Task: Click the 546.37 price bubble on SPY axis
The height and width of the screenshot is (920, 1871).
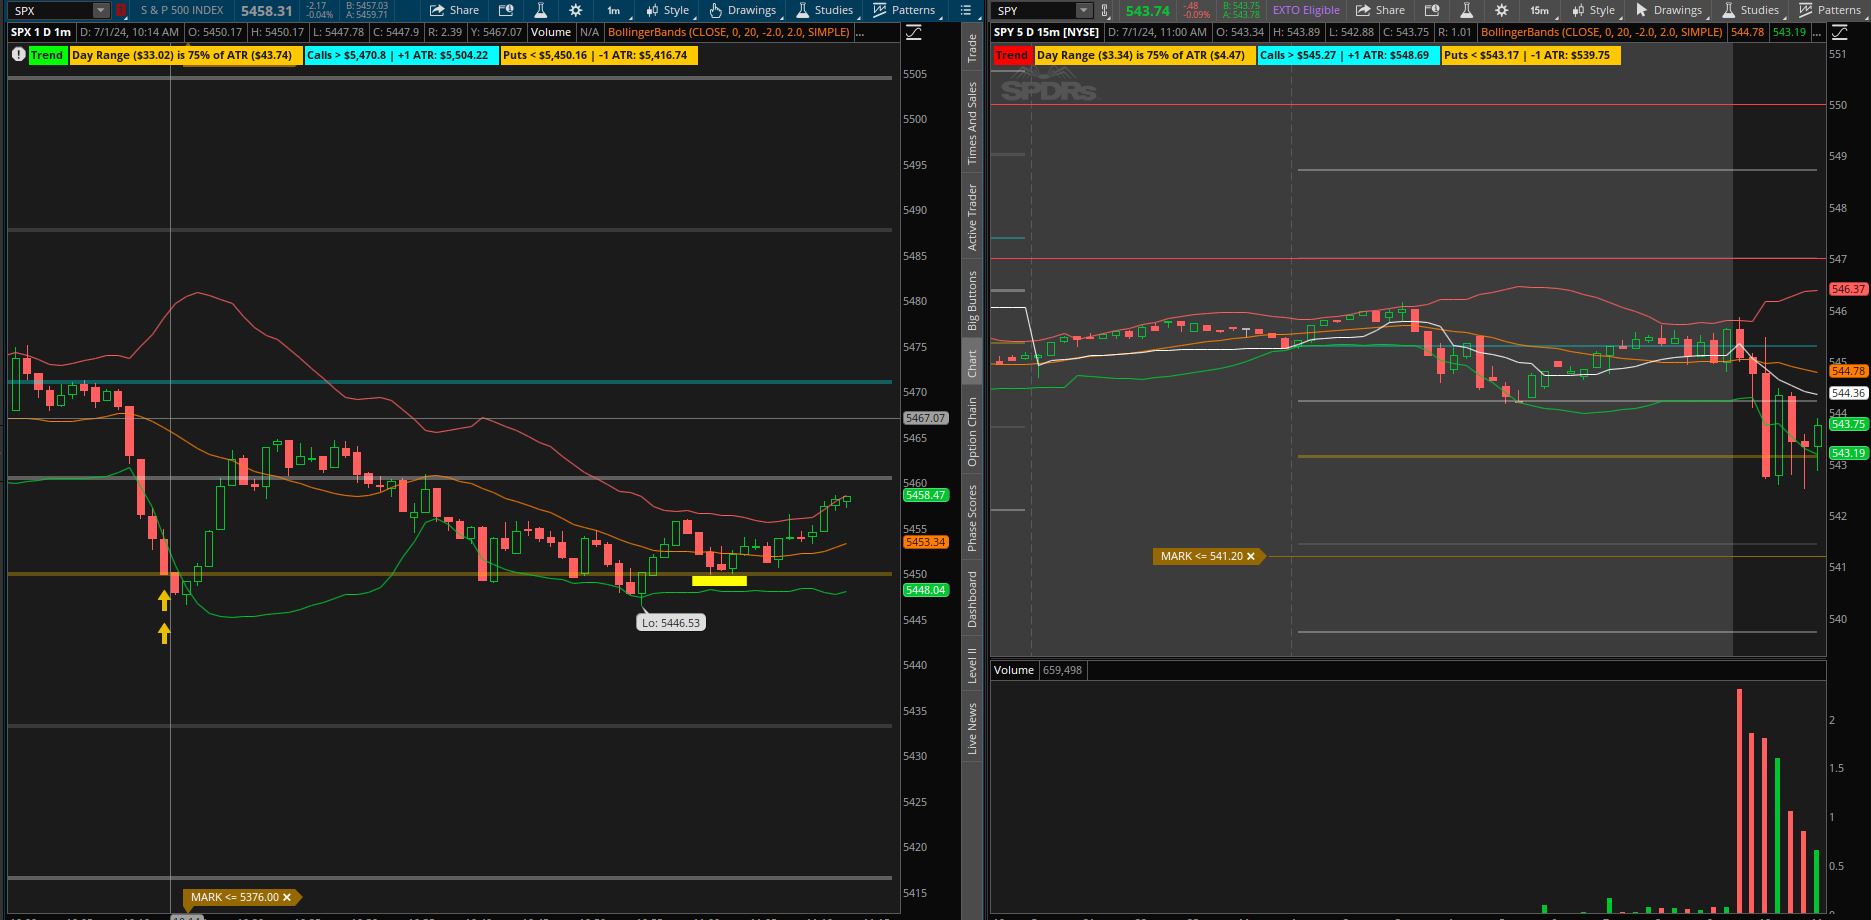Action: (x=1848, y=289)
